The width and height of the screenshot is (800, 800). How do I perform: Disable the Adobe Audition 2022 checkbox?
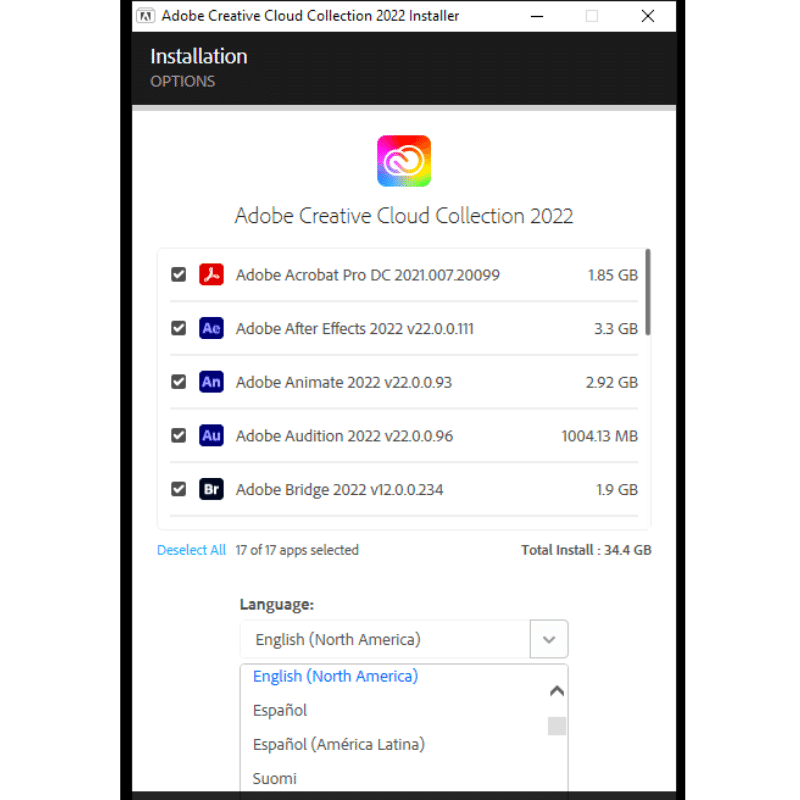(179, 435)
